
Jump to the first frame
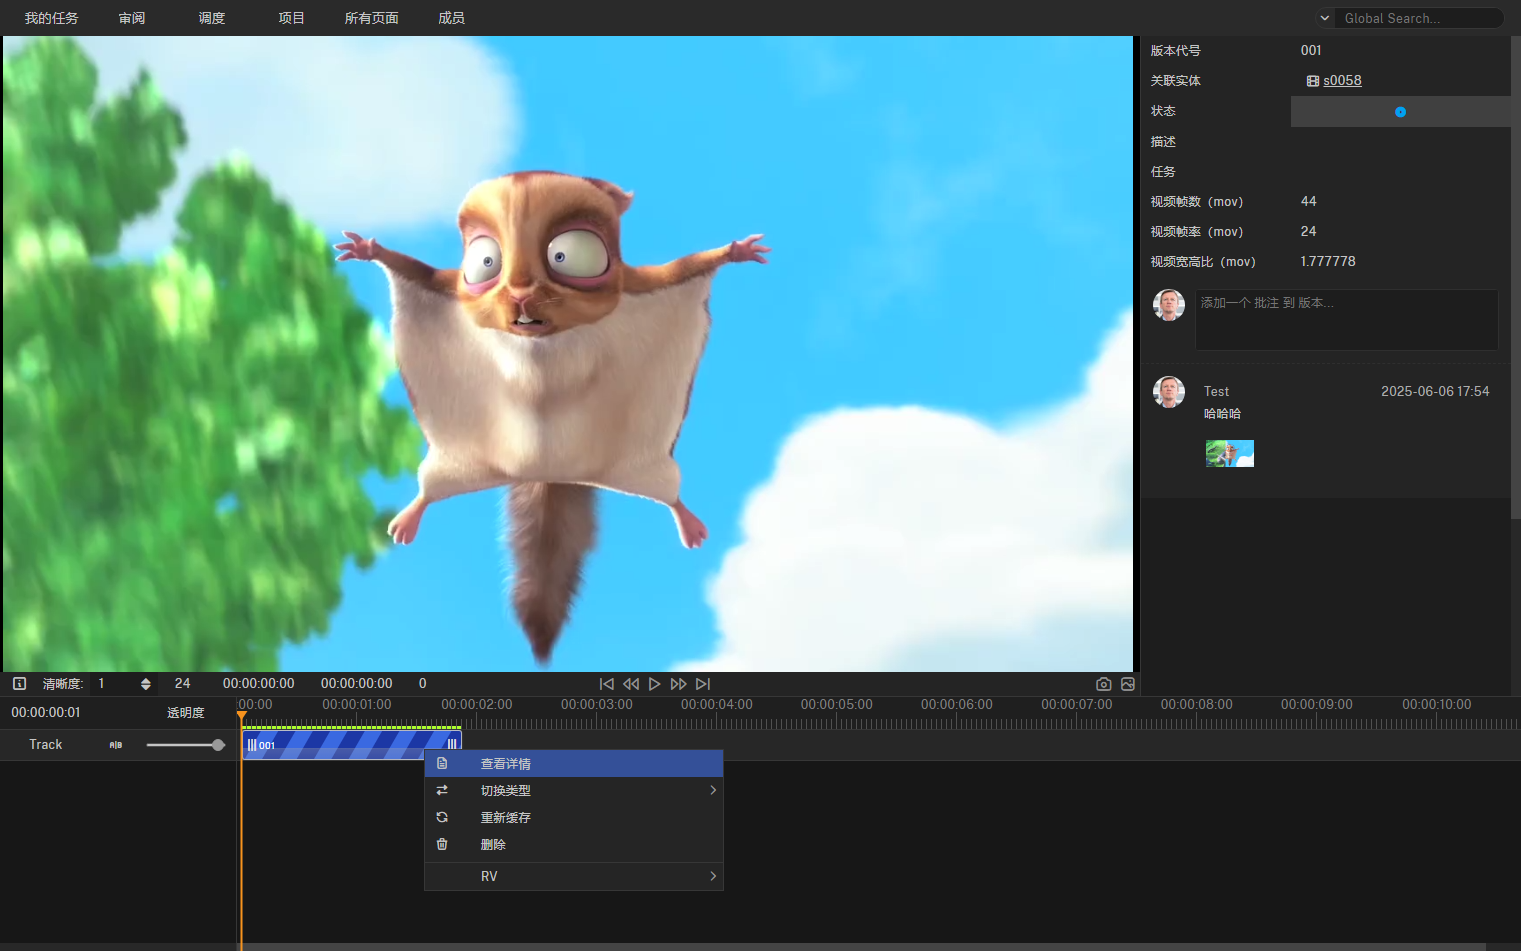click(606, 684)
